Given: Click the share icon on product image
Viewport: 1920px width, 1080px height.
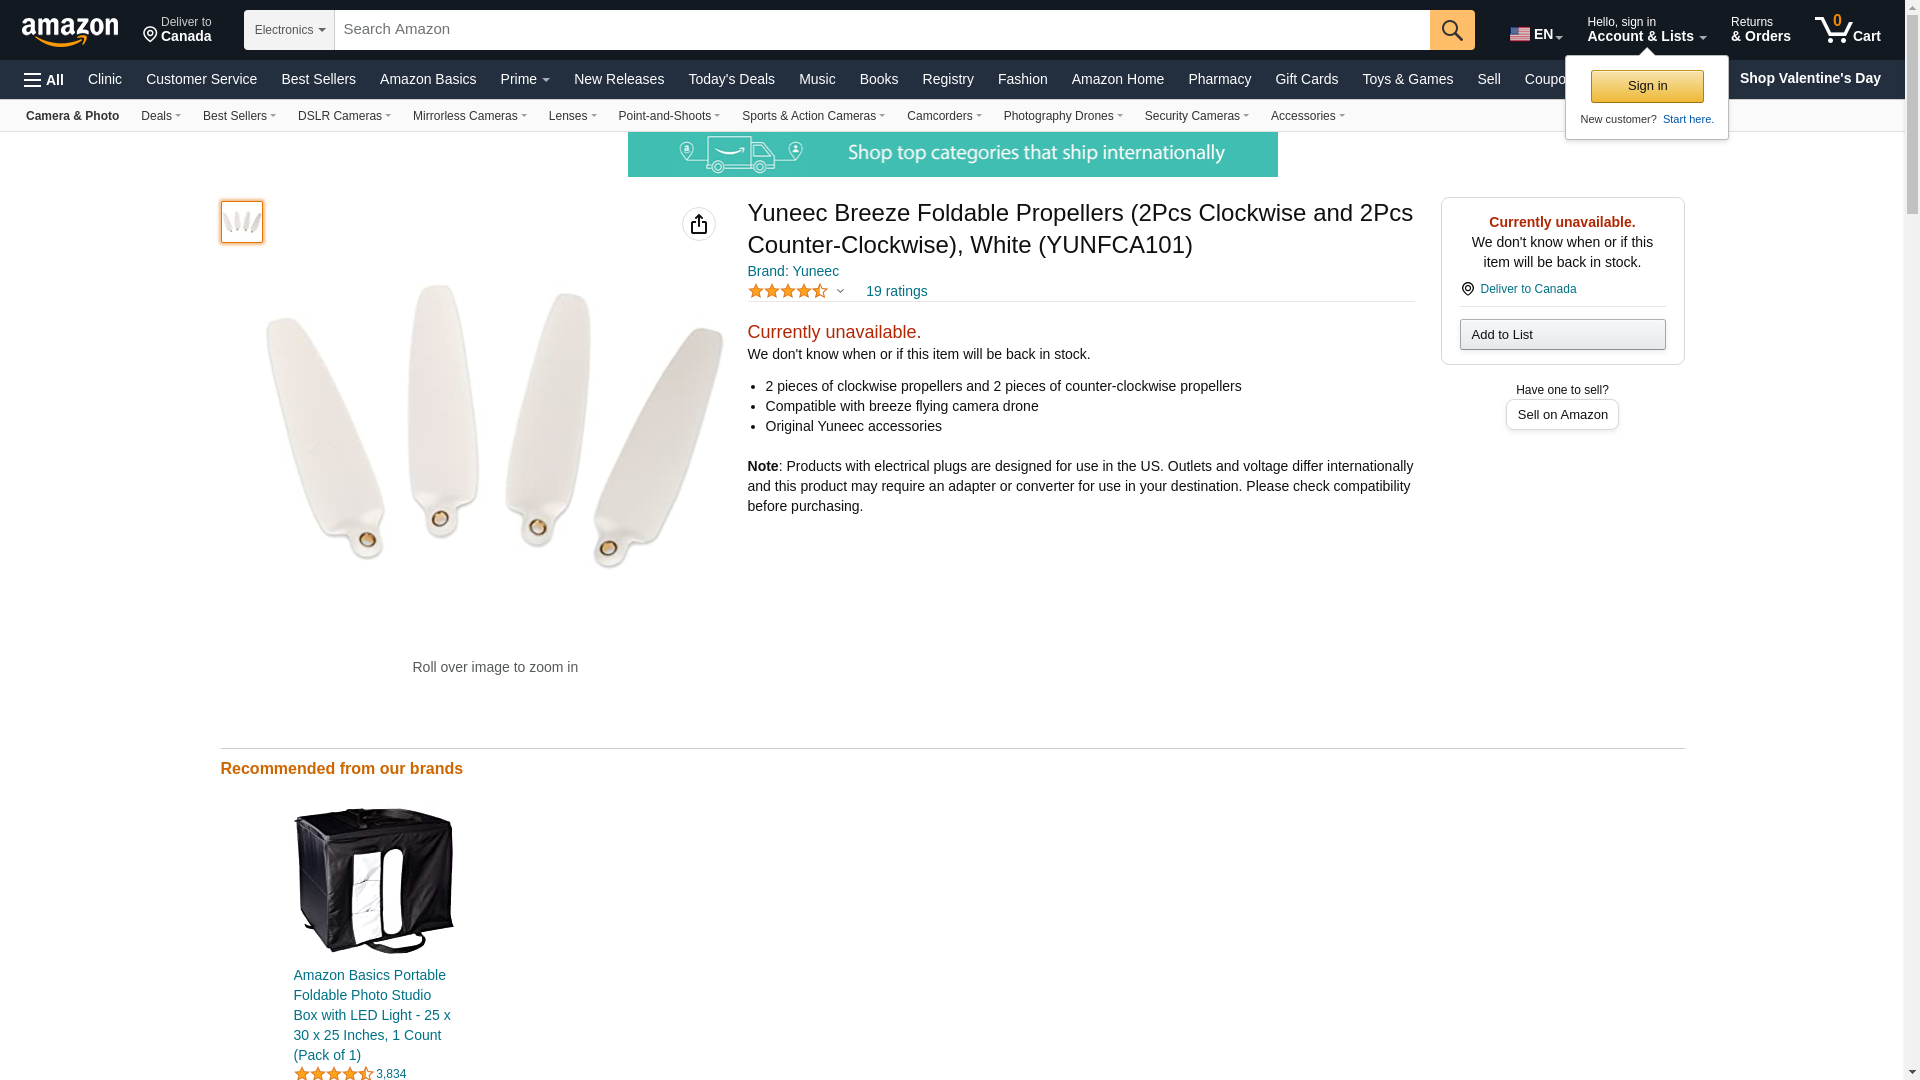Looking at the screenshot, I should (x=699, y=224).
